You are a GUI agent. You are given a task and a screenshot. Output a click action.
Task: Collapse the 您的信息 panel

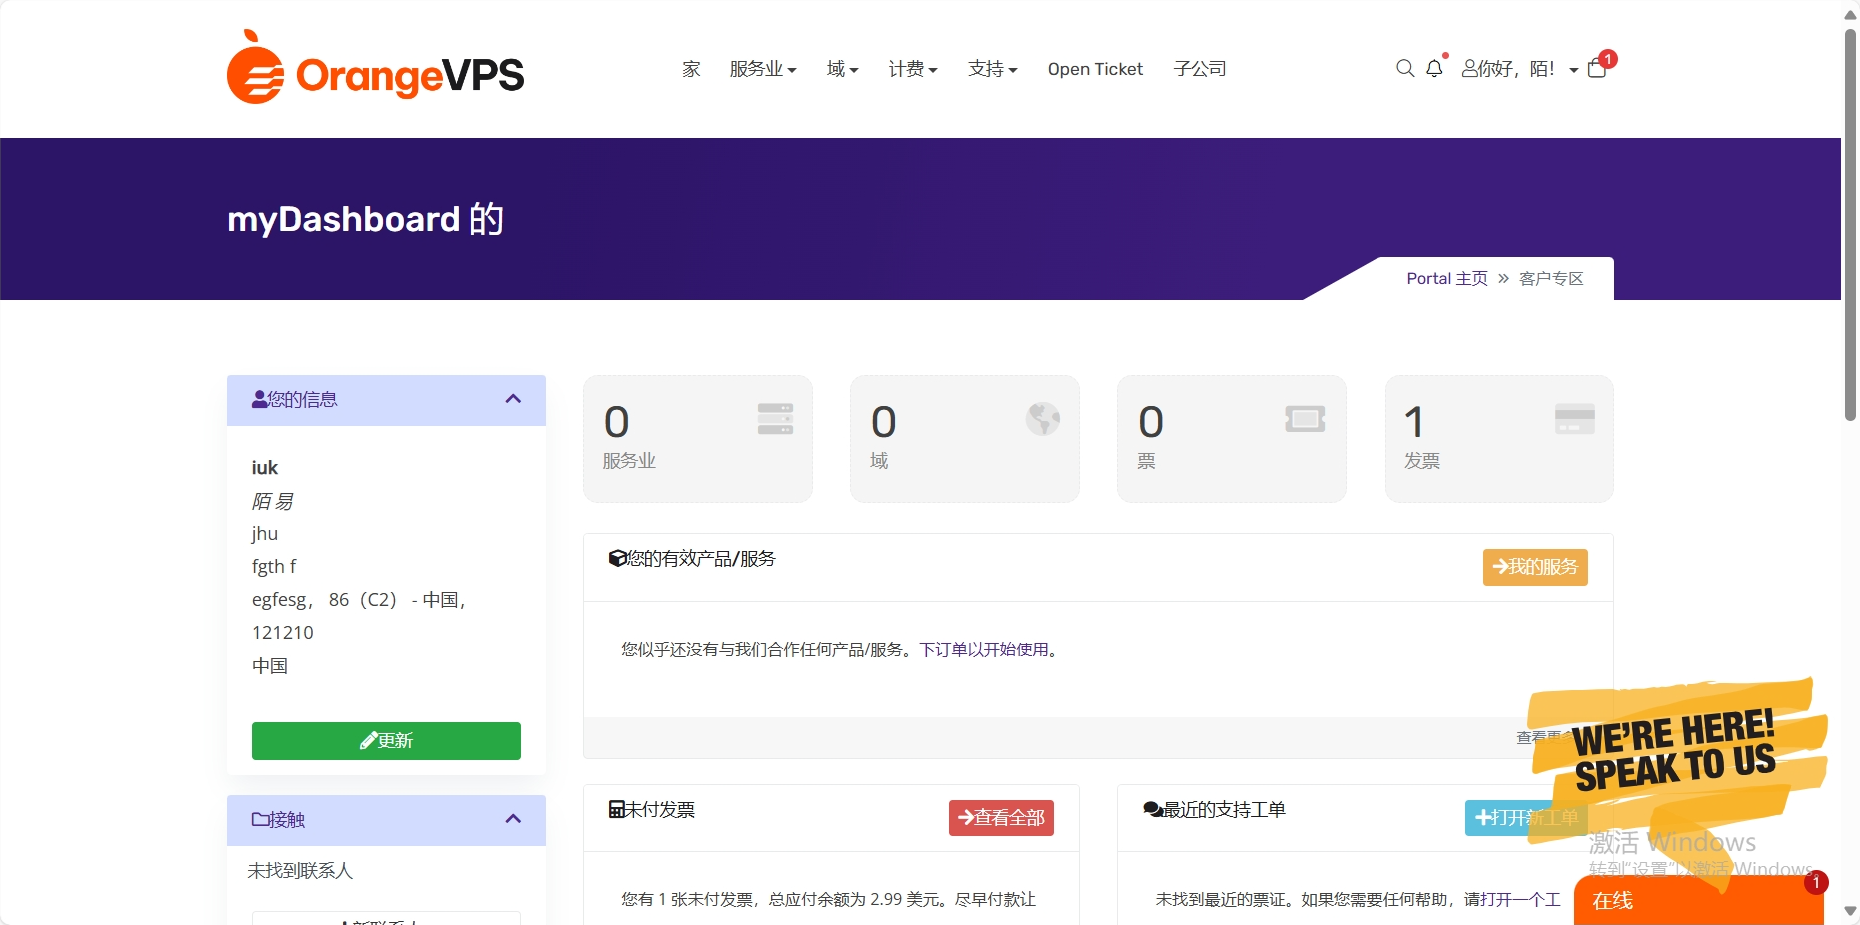(x=513, y=399)
